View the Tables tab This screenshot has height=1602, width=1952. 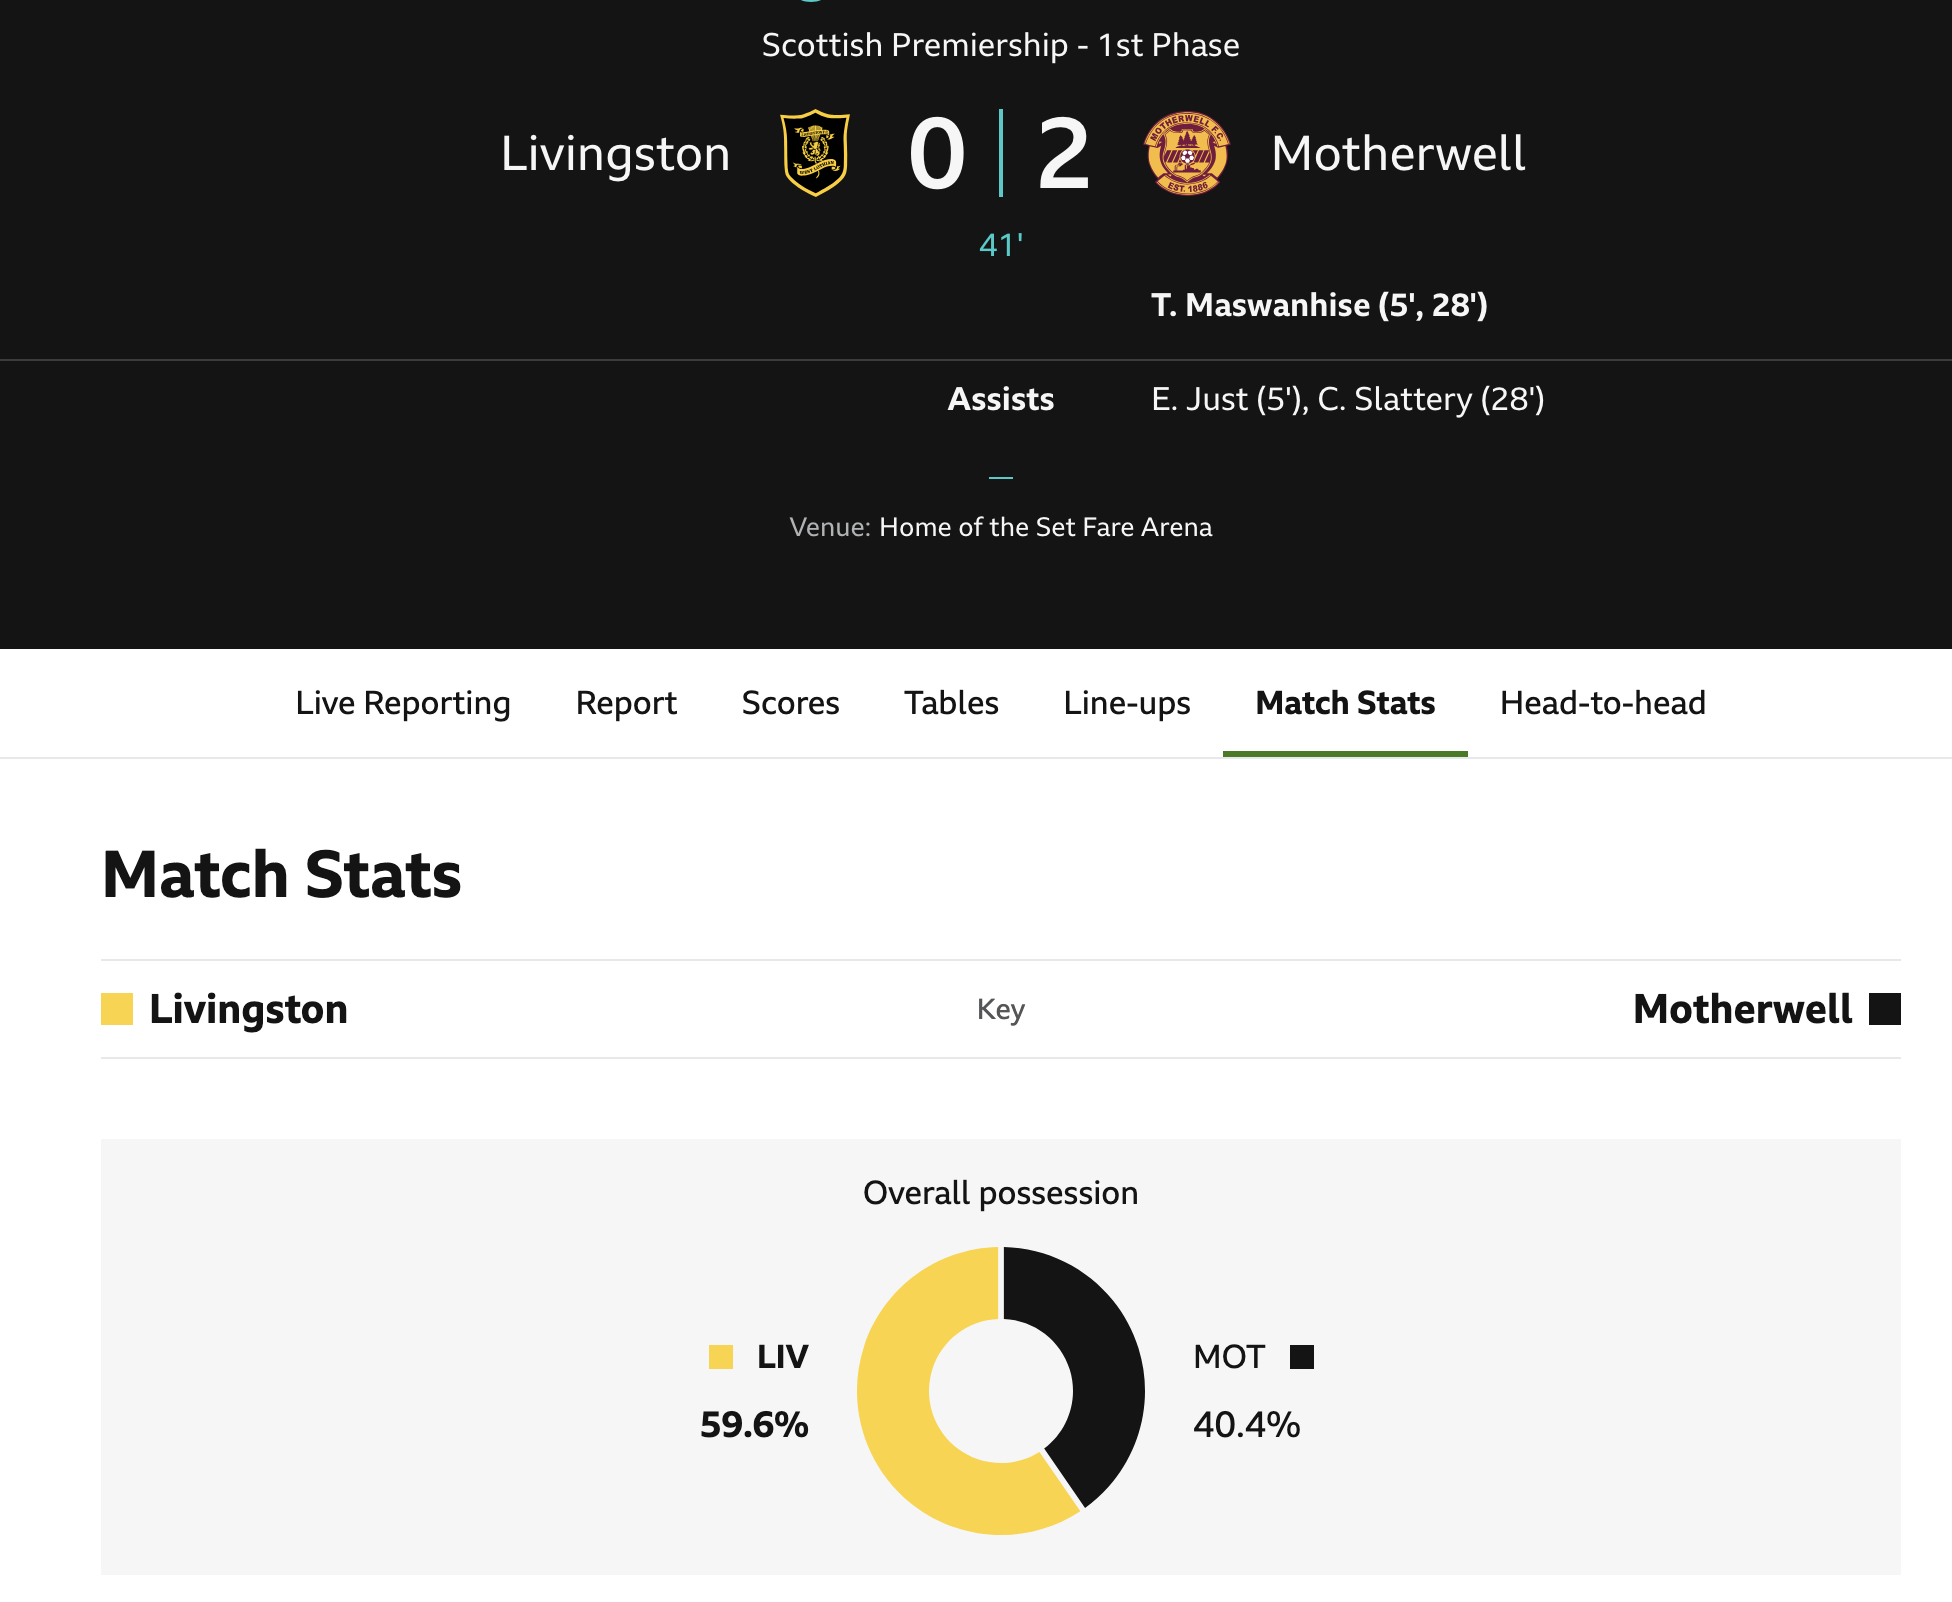(951, 703)
